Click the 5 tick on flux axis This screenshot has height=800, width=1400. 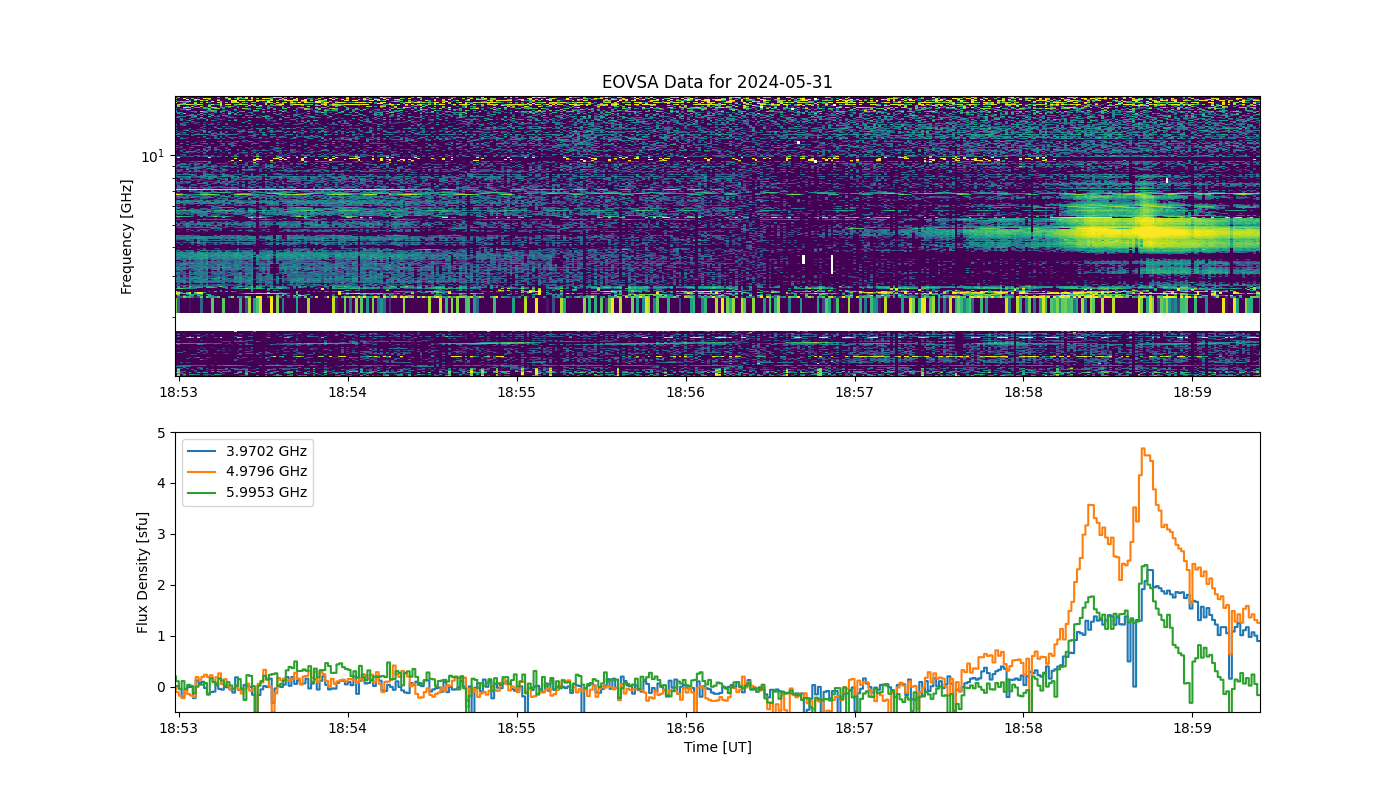[161, 433]
